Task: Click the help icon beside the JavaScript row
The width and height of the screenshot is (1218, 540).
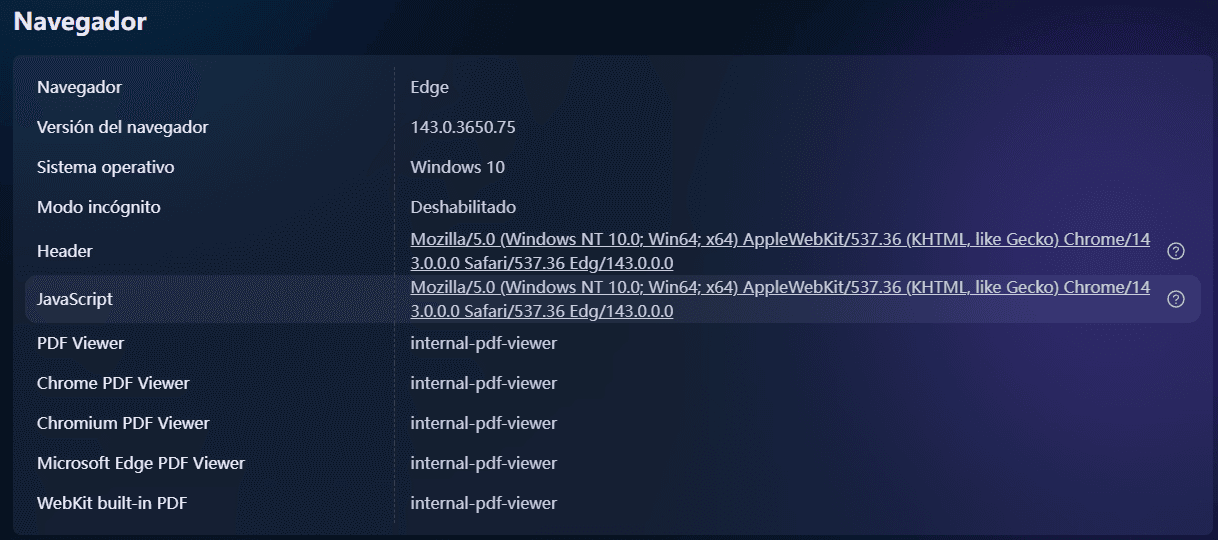Action: coord(1176,299)
